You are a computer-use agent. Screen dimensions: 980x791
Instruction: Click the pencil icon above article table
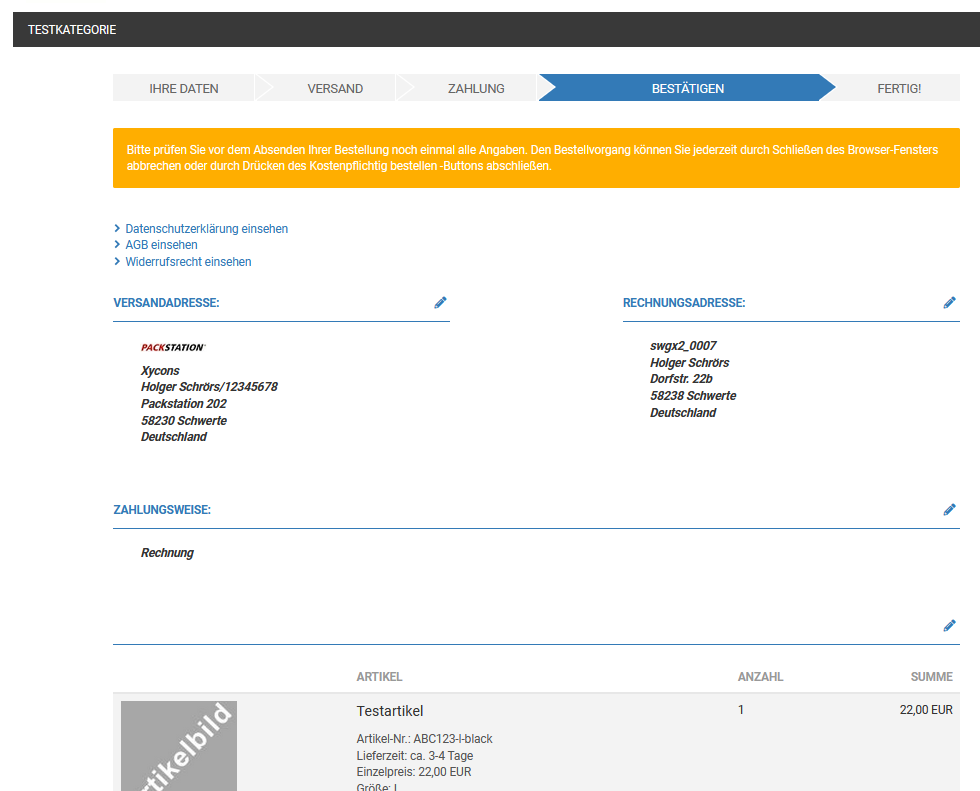[949, 625]
